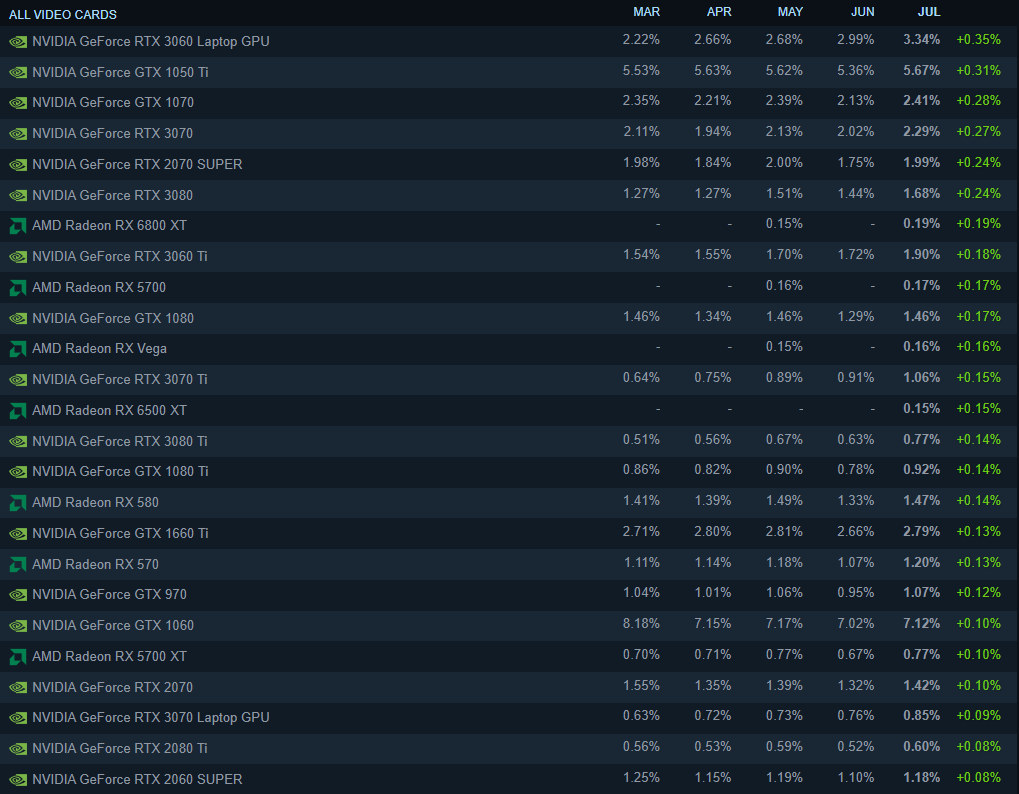Click the AMD logo beside Radeon RX 6500 XT

(x=17, y=411)
